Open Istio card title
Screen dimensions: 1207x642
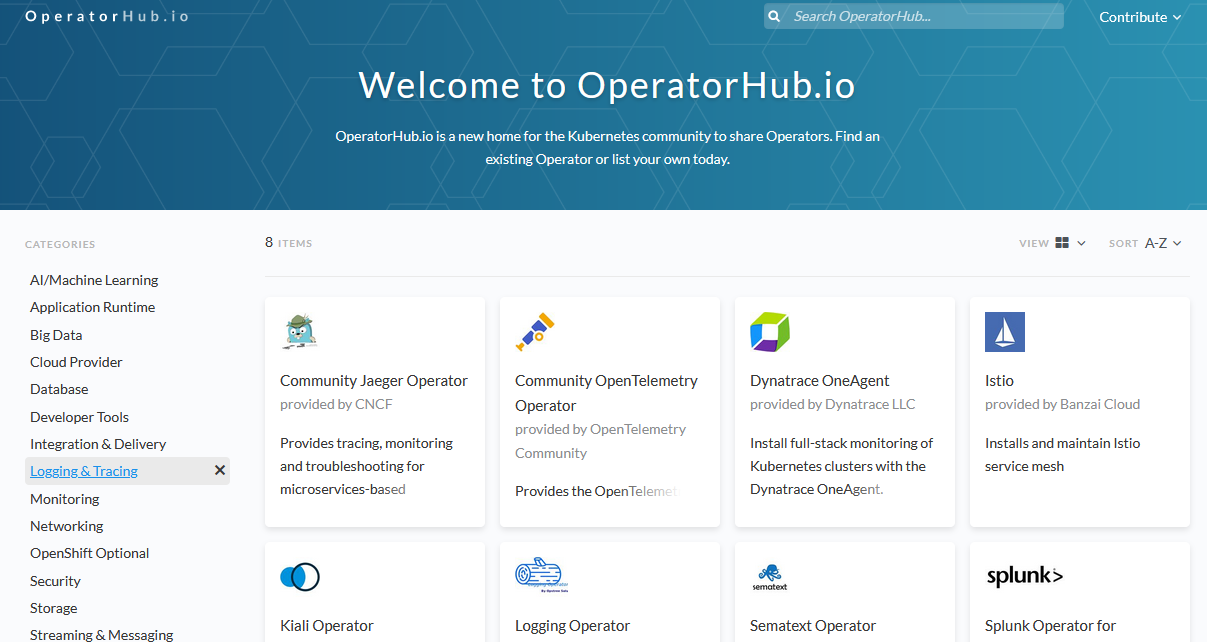999,381
